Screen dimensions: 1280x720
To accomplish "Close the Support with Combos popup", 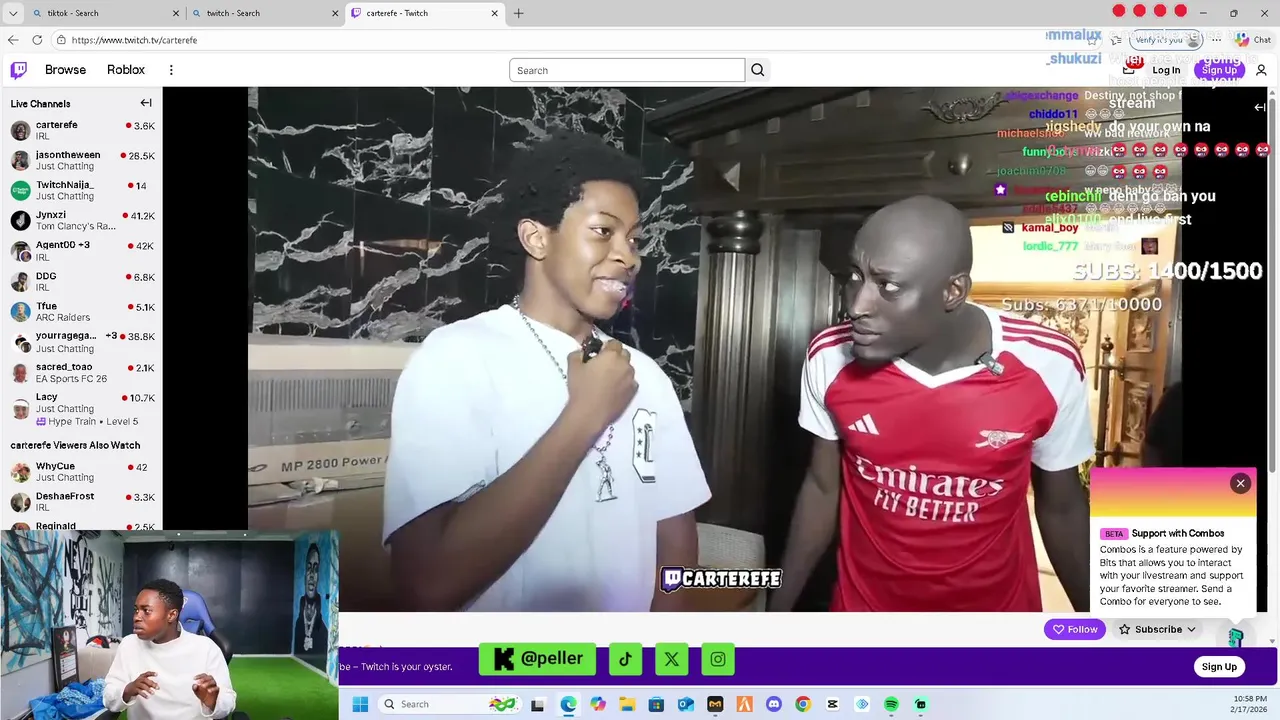I will point(1240,483).
